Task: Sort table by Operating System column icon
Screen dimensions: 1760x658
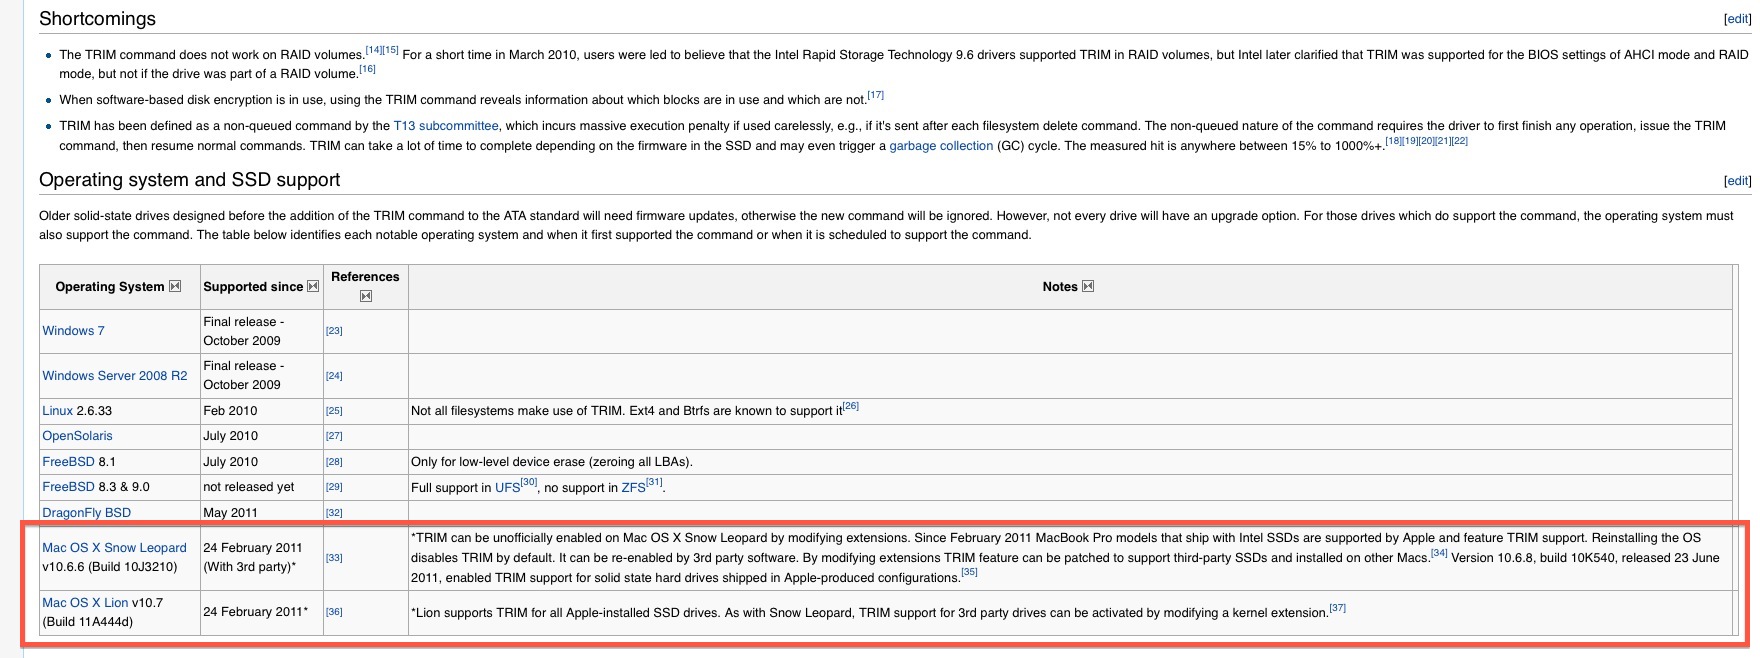Action: coord(175,286)
